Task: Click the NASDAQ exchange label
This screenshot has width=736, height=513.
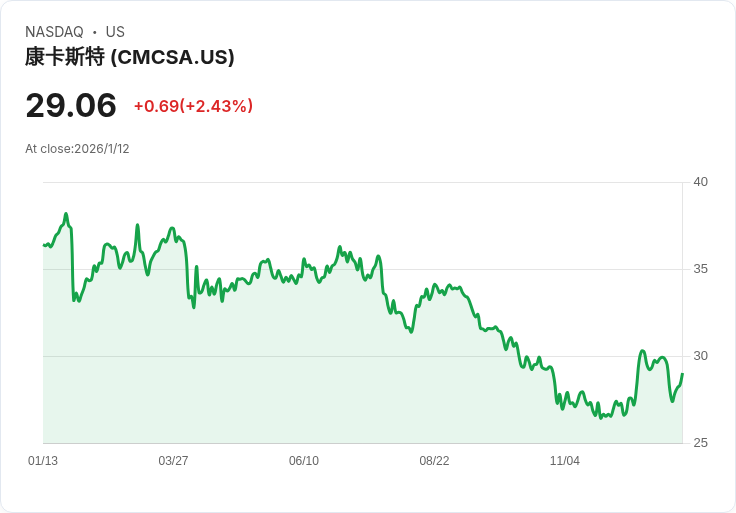Action: pos(54,32)
